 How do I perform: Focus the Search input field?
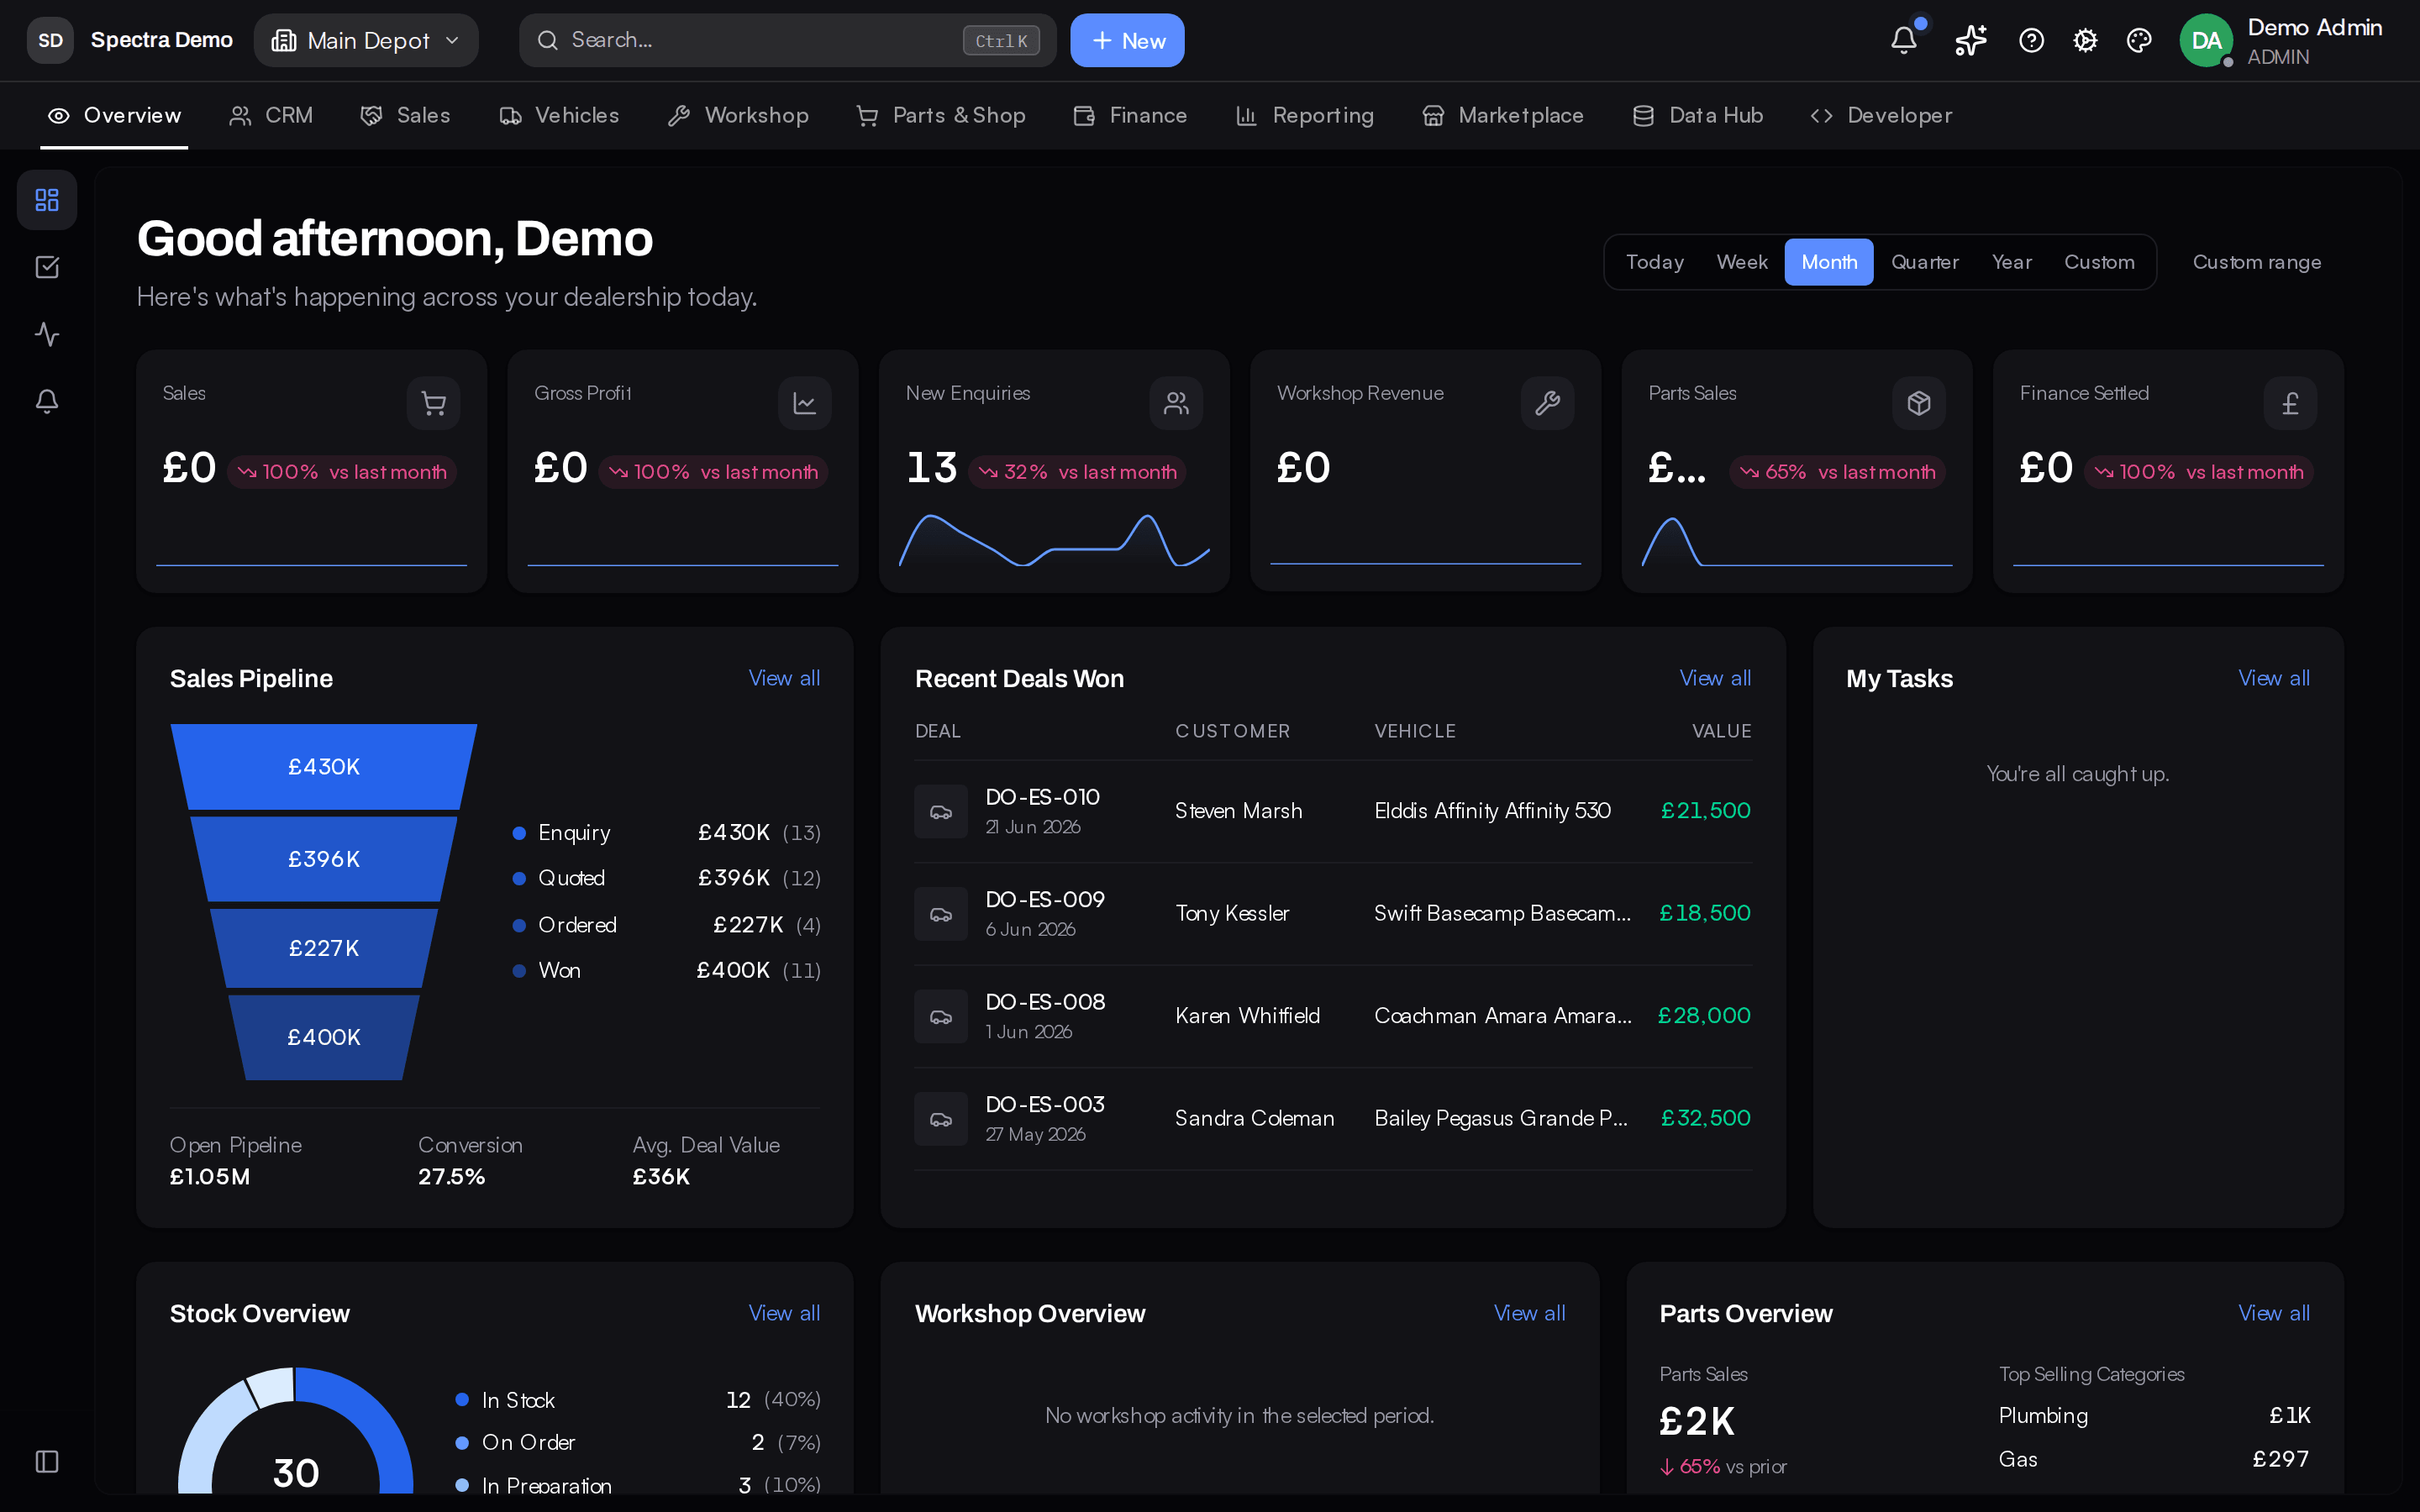(x=787, y=40)
